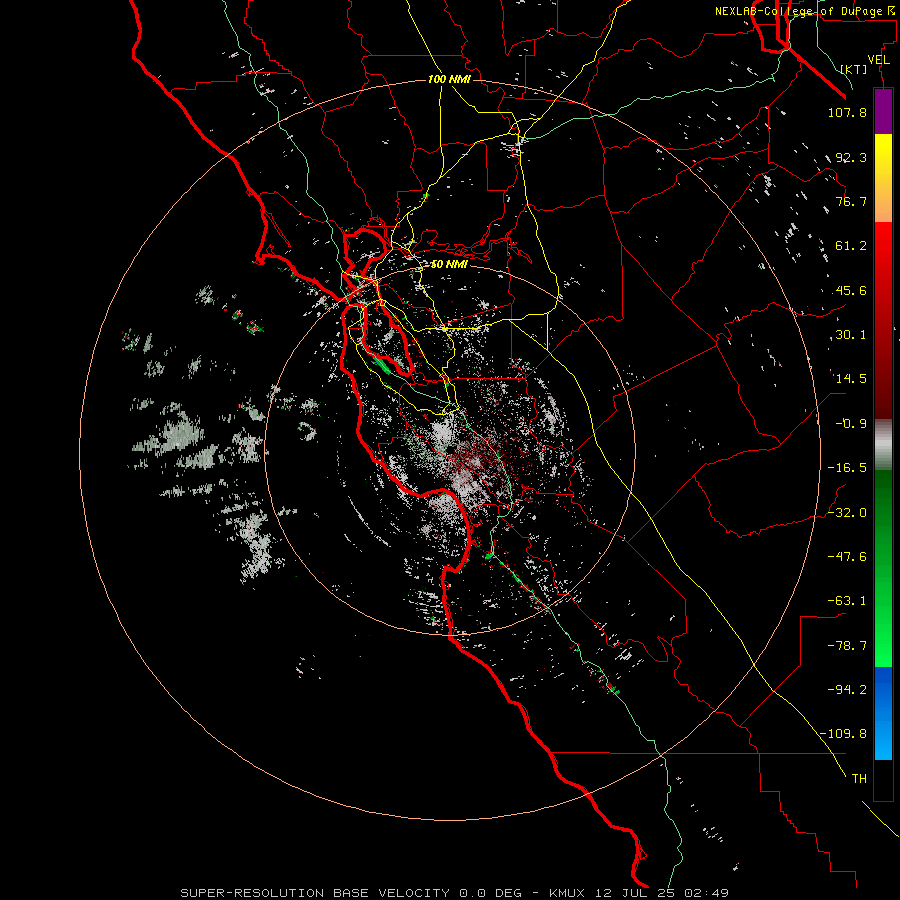Click the 0.0 DEG elevation angle text
The height and width of the screenshot is (900, 900).
491,893
